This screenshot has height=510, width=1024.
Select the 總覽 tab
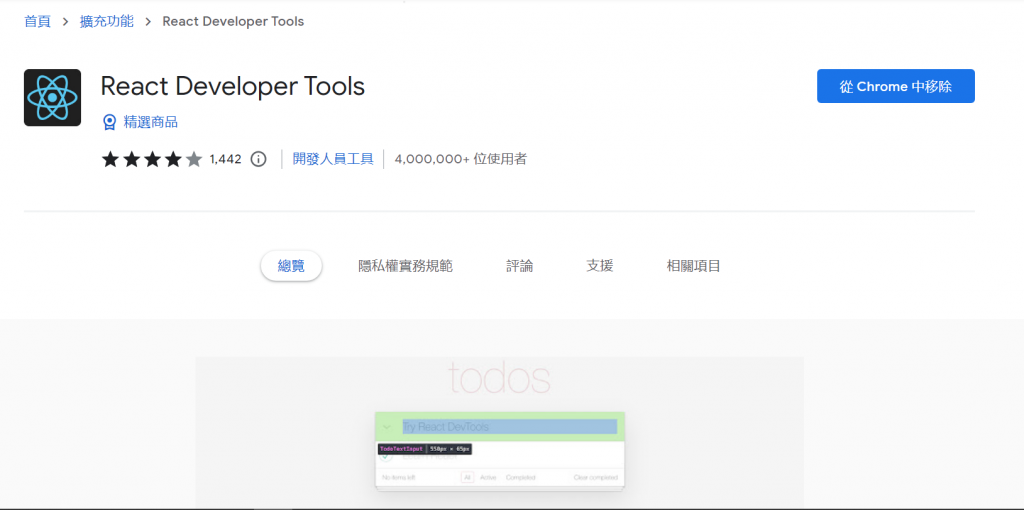(x=291, y=266)
